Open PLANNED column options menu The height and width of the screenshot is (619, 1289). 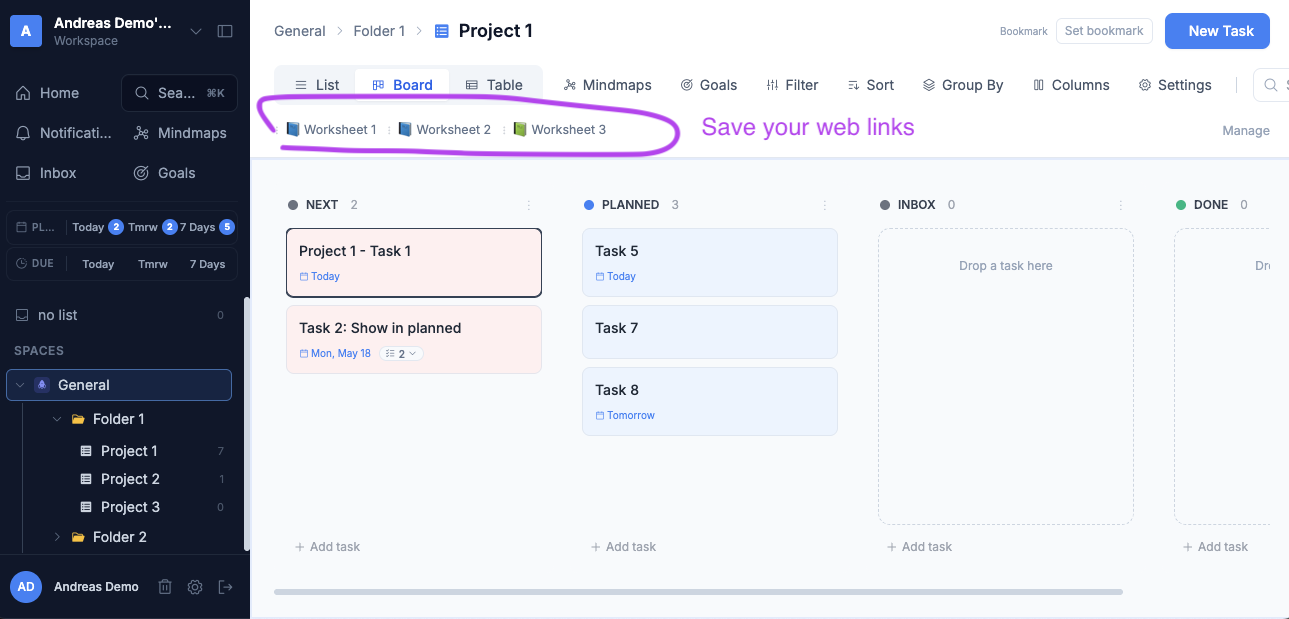pyautogui.click(x=825, y=205)
